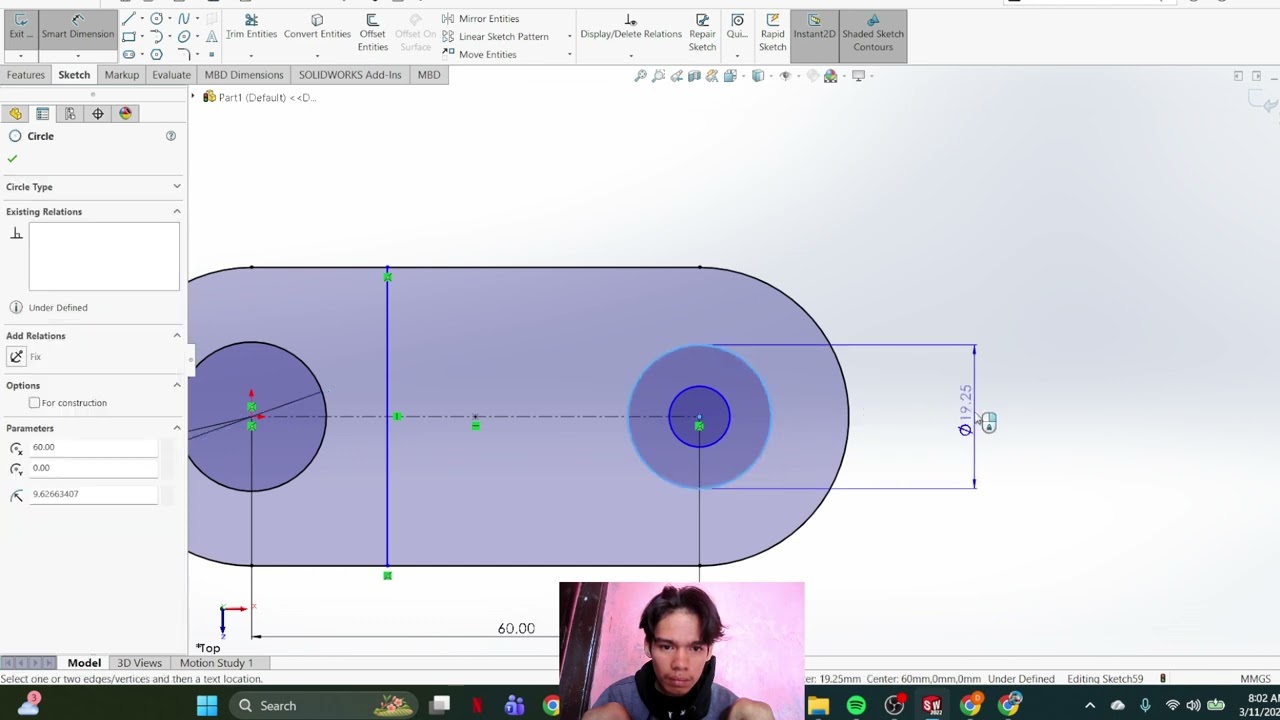Expand the Circle Type section
Viewport: 1280px width, 720px height.
click(177, 187)
